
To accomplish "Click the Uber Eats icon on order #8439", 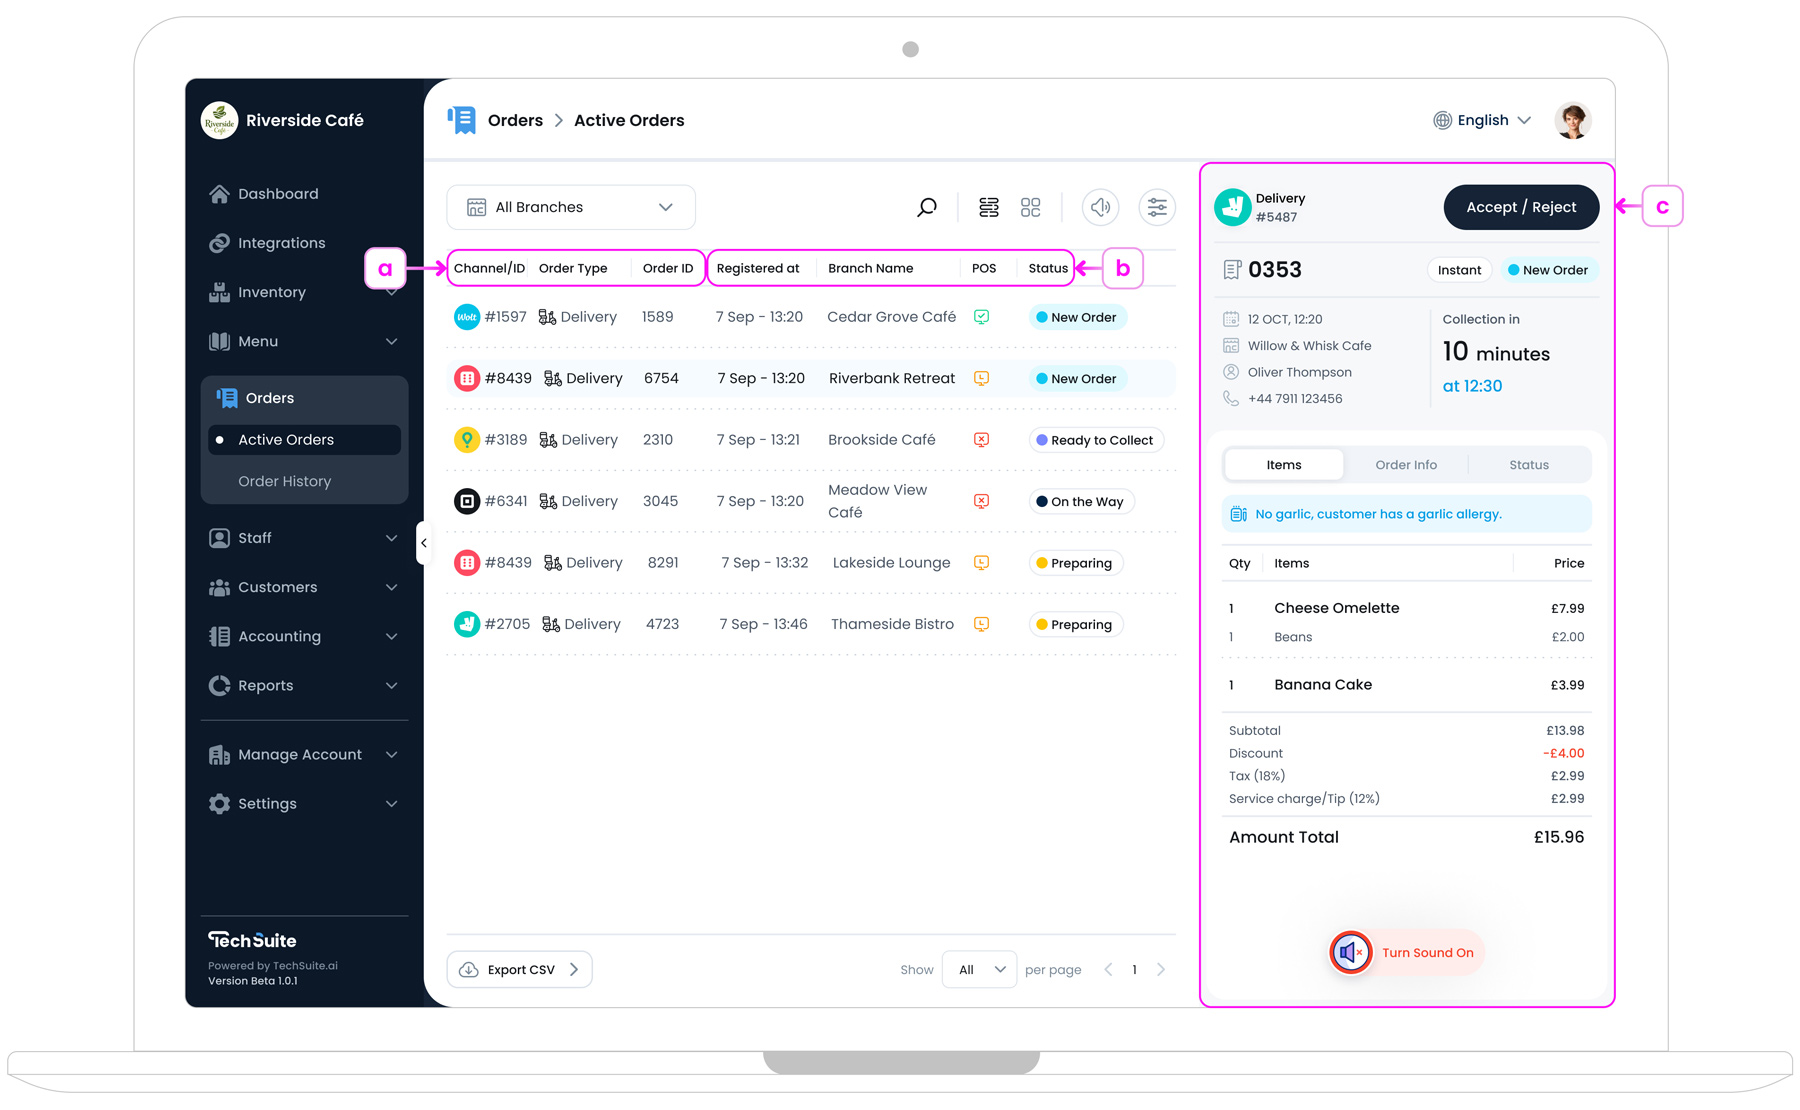I will click(x=467, y=378).
